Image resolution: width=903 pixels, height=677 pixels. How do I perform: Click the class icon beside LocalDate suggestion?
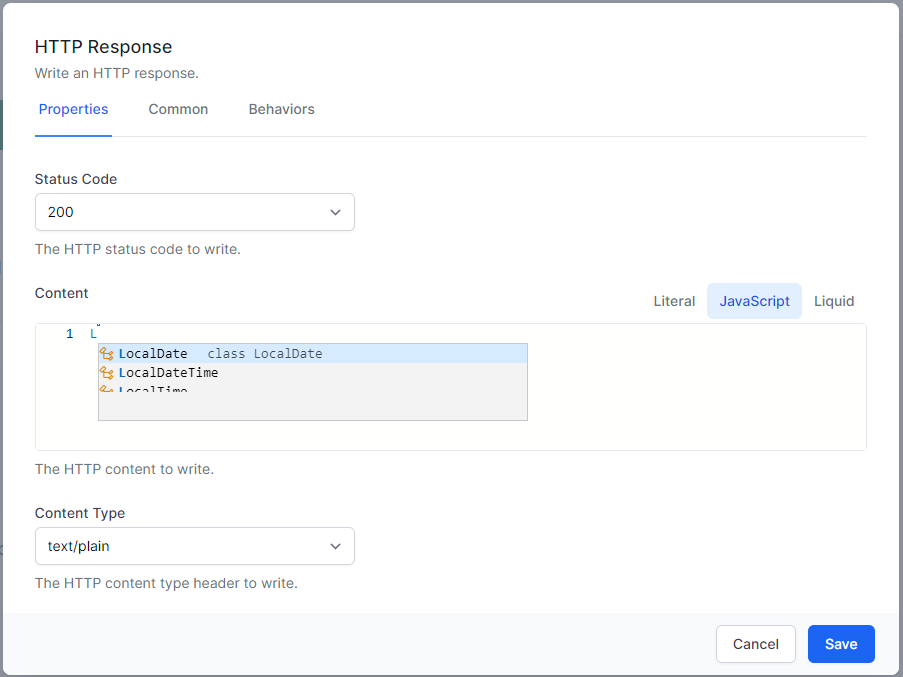[108, 353]
